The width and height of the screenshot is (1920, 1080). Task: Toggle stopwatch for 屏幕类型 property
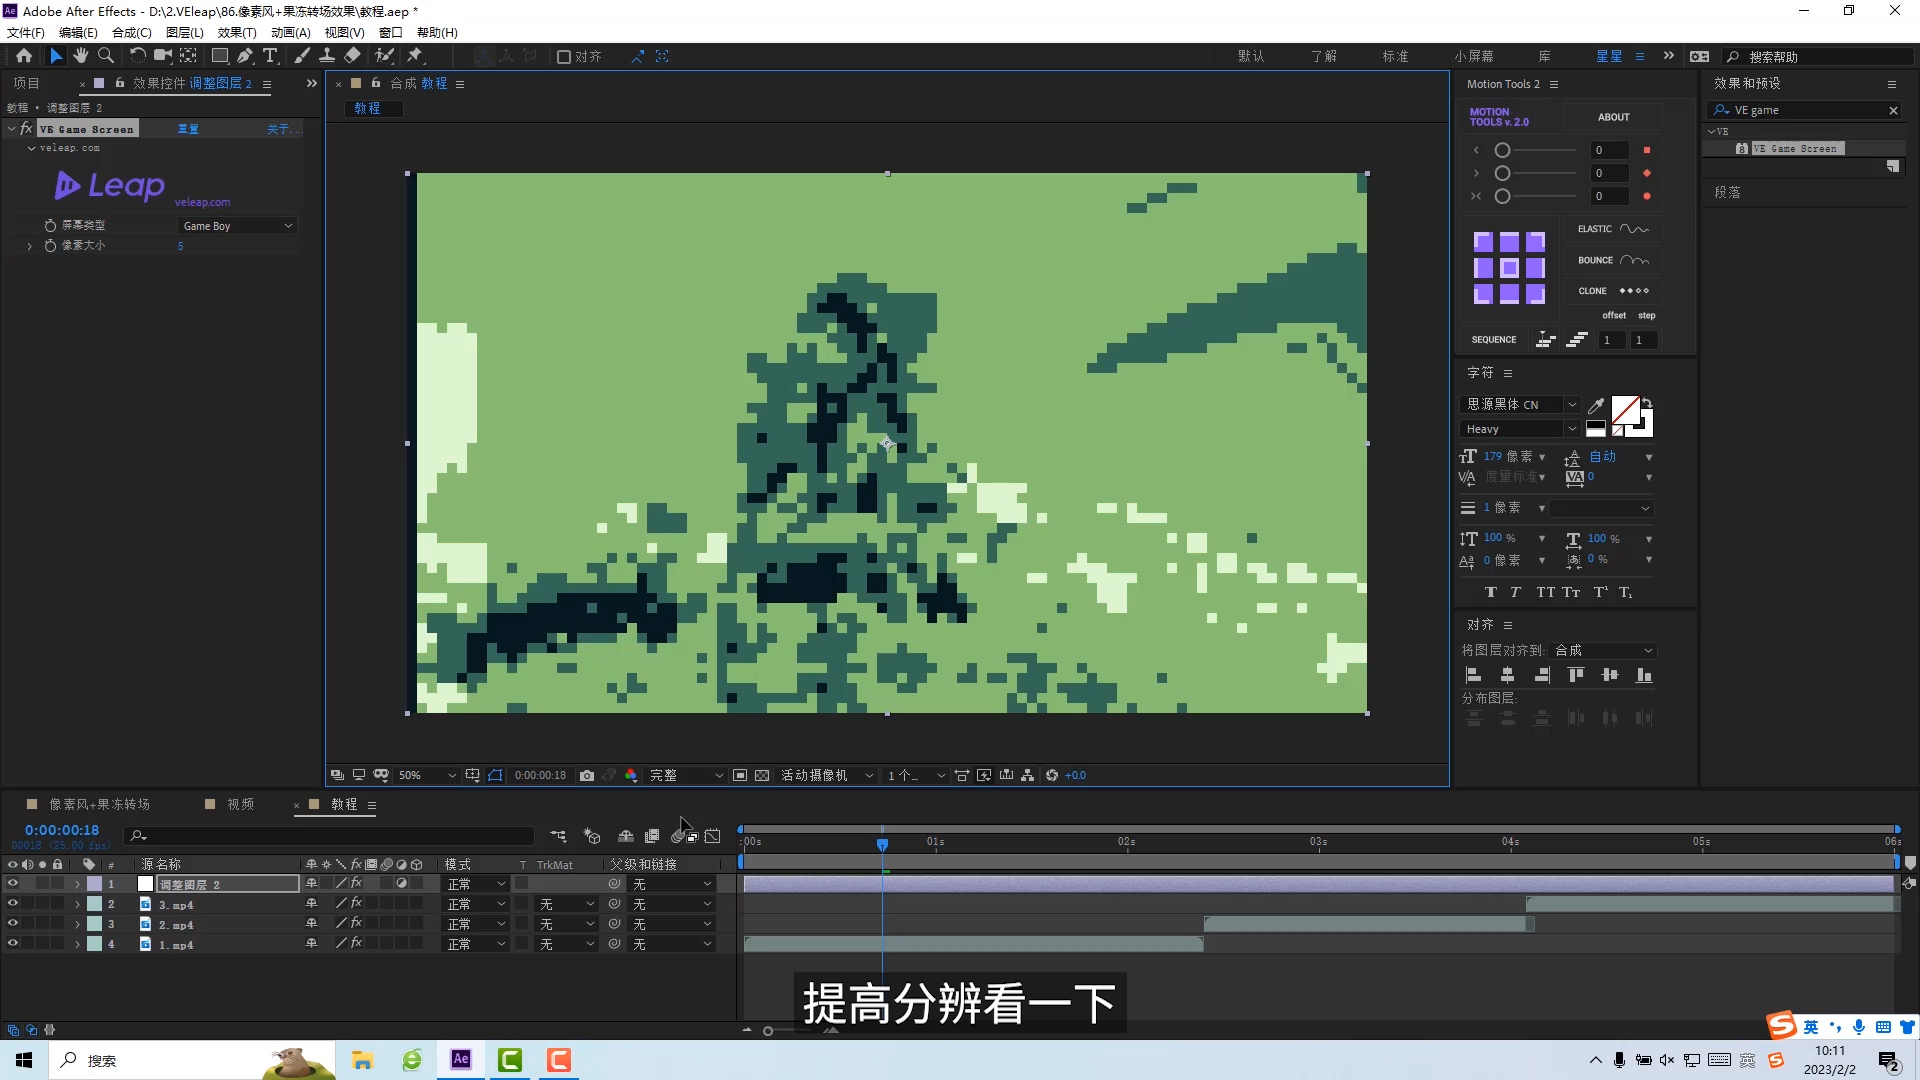(x=50, y=226)
